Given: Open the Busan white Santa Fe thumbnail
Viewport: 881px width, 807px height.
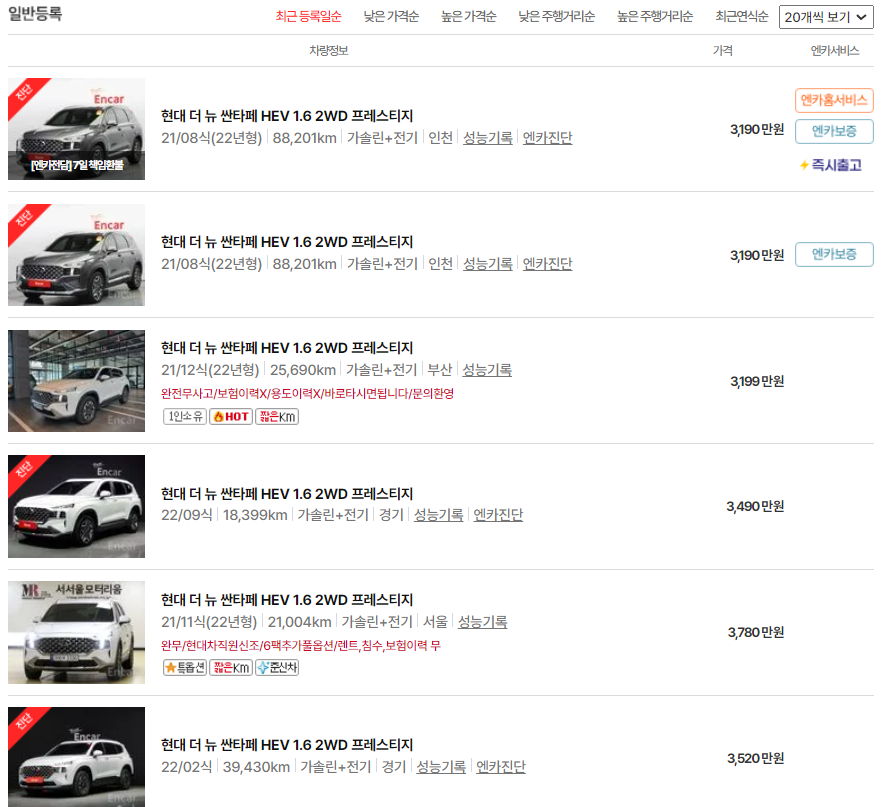Looking at the screenshot, I should [76, 381].
